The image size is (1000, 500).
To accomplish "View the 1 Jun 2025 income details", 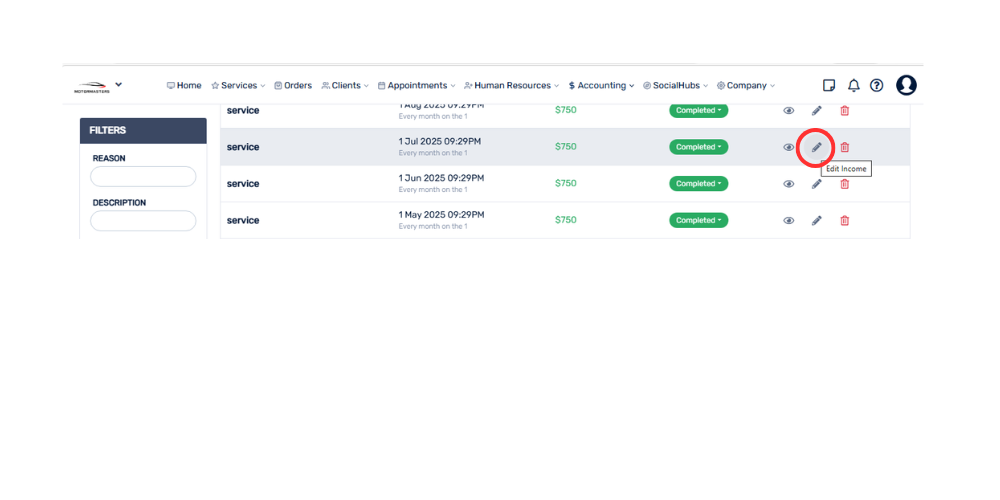I will (788, 184).
